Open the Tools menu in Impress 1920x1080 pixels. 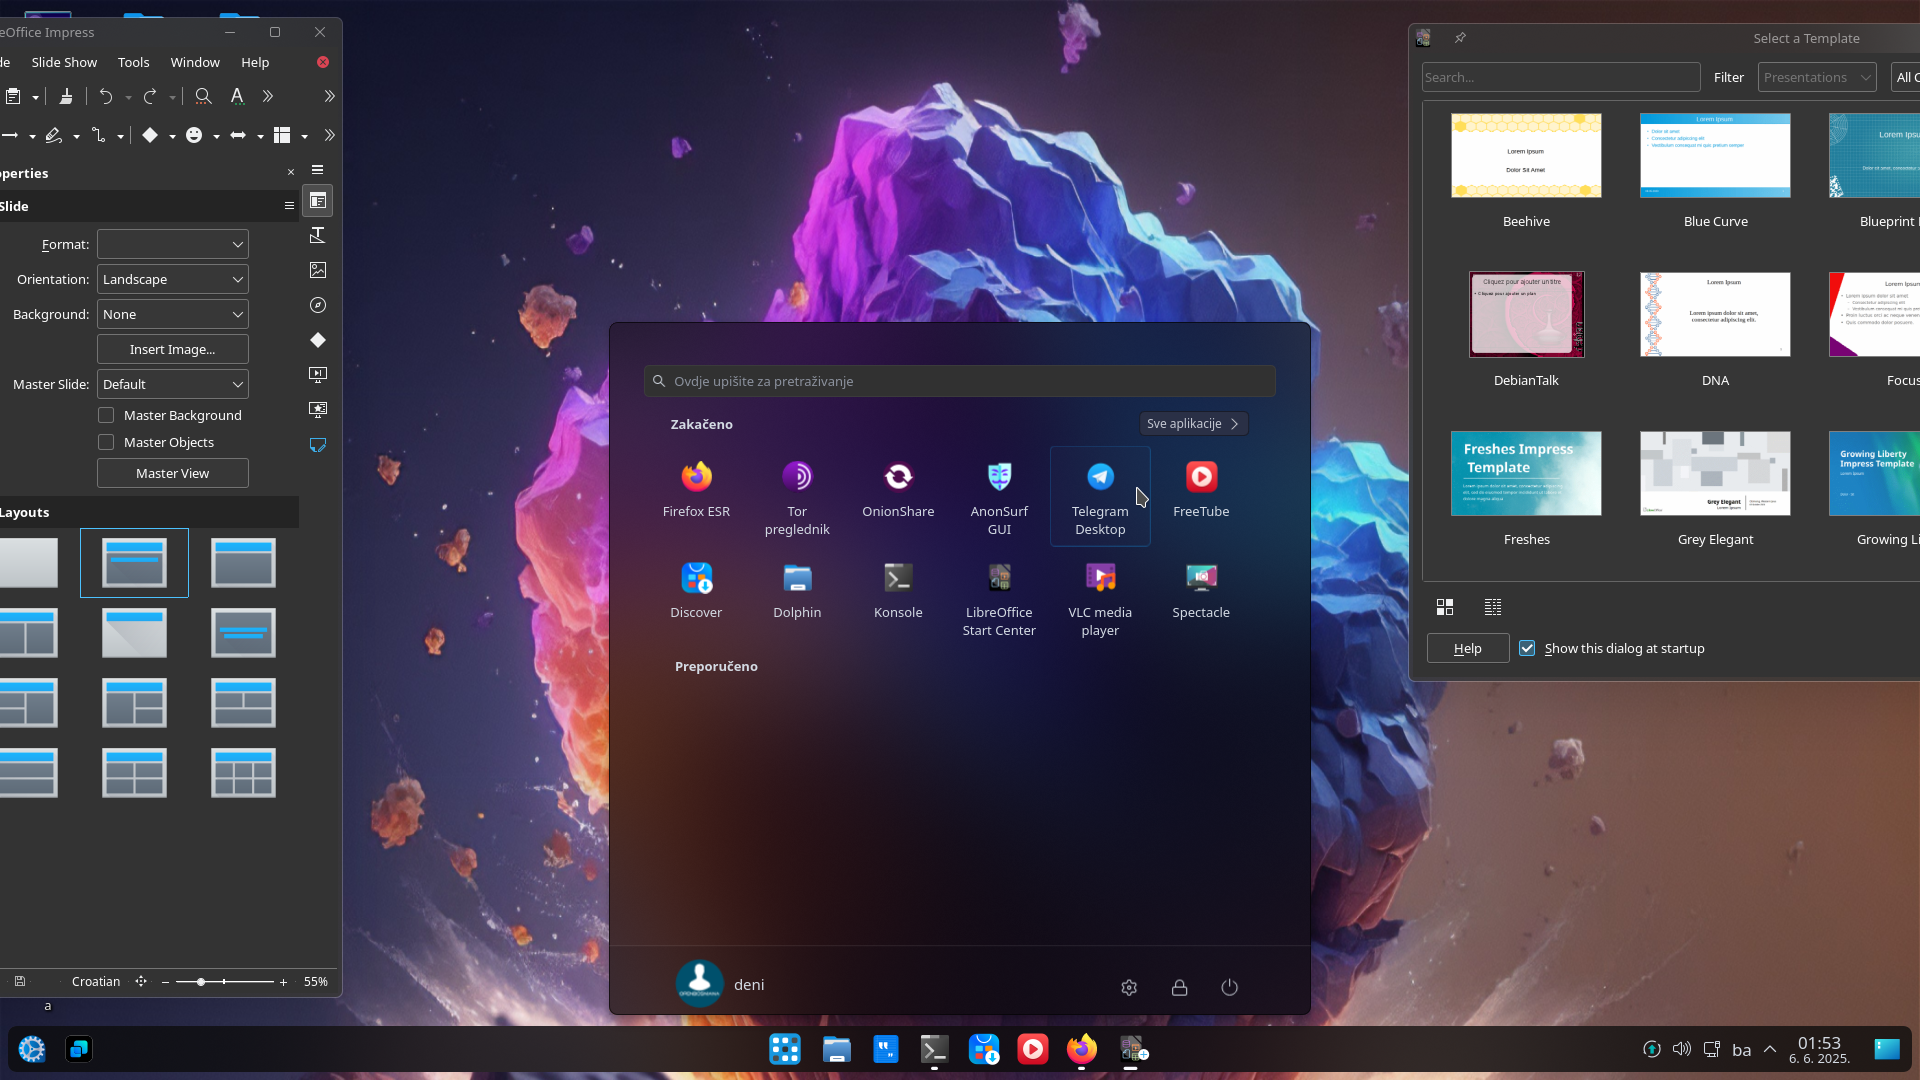(x=133, y=62)
